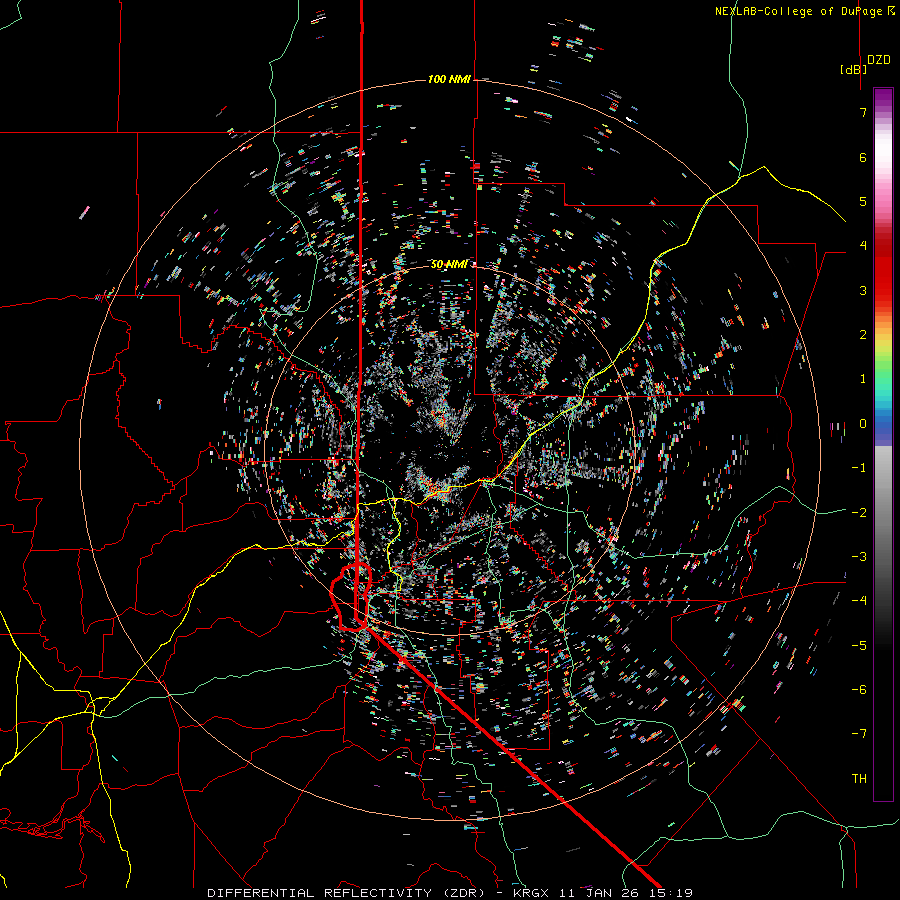Click the -7 value on the scale
Image resolution: width=900 pixels, height=900 pixels.
859,734
